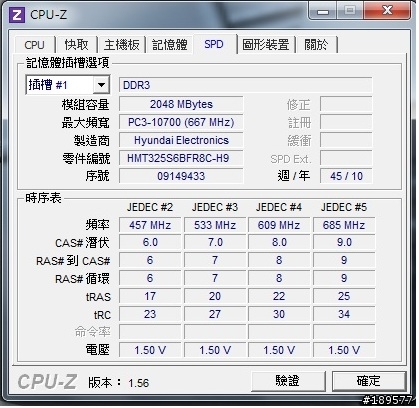Click the PC3-10700 (667 MHz) bandwidth field
This screenshot has width=419, height=408.
[181, 122]
